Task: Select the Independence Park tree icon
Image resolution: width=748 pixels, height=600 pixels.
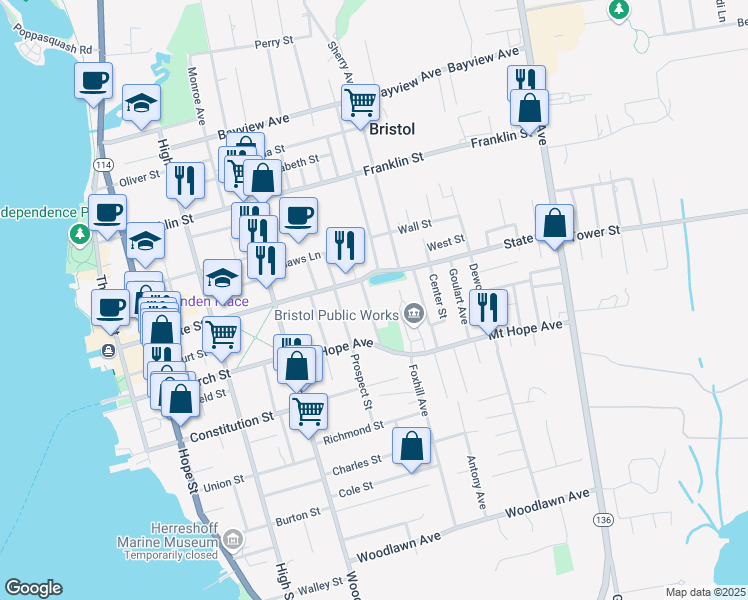Action: pos(80,235)
